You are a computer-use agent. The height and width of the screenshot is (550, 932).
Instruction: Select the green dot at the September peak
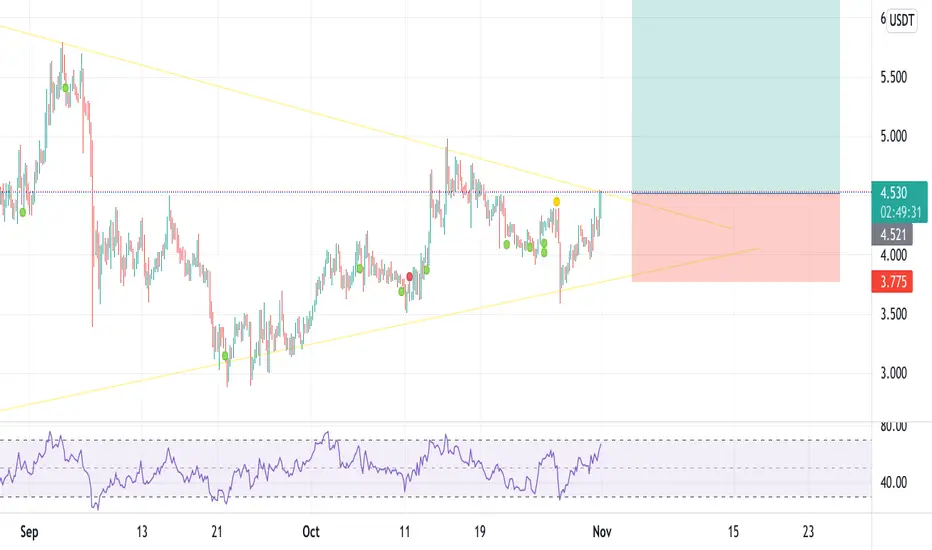click(65, 88)
